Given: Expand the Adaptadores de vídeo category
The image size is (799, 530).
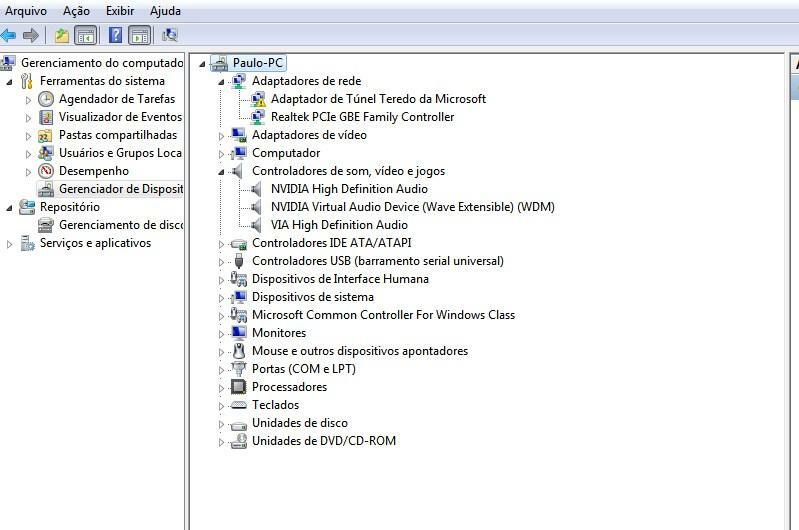Looking at the screenshot, I should click(x=221, y=136).
